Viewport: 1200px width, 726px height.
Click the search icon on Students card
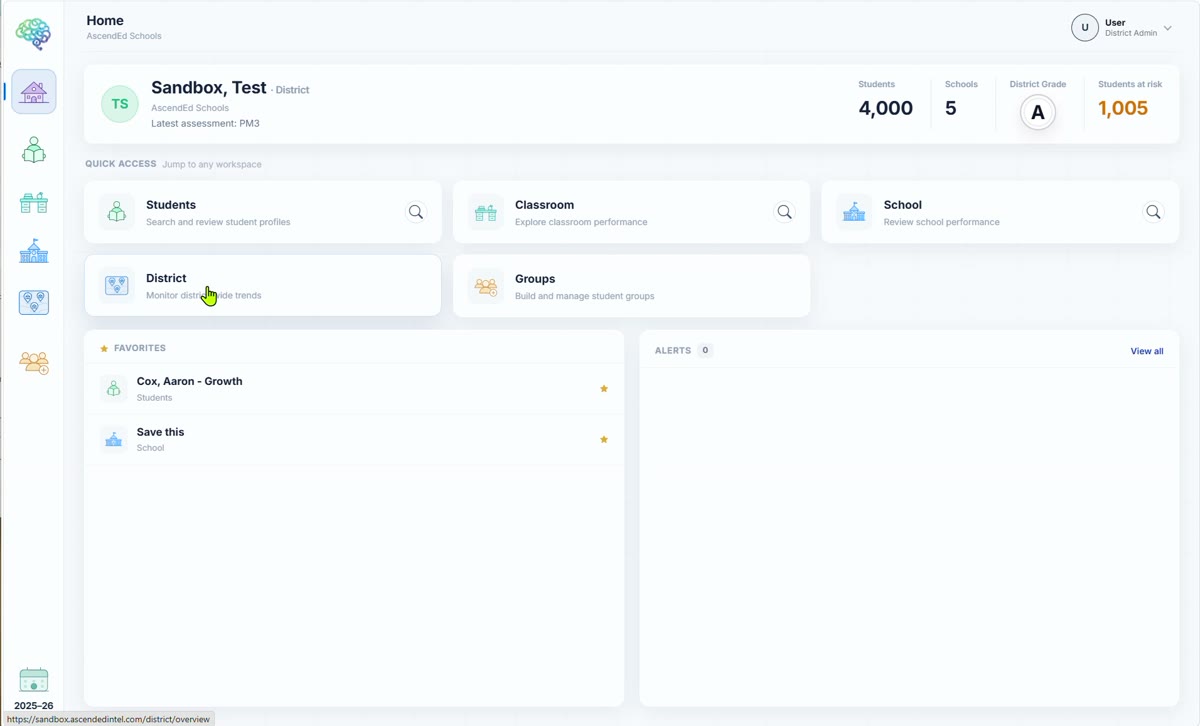coord(416,212)
